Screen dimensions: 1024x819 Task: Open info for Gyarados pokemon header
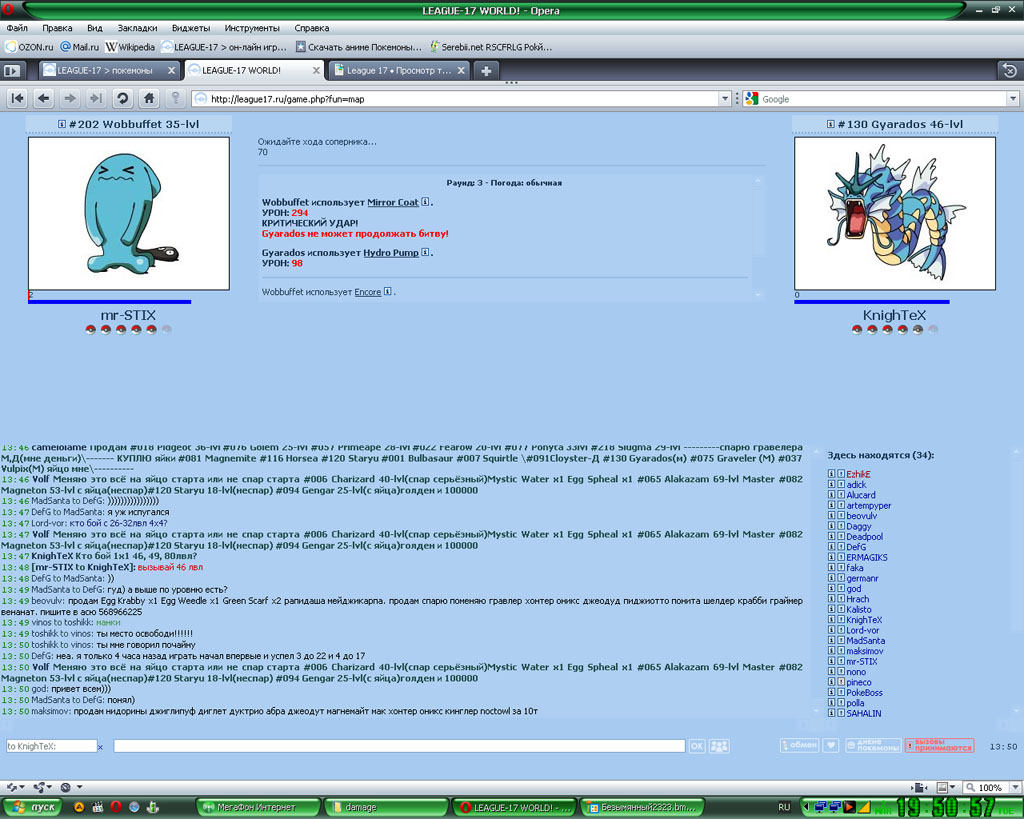[830, 124]
